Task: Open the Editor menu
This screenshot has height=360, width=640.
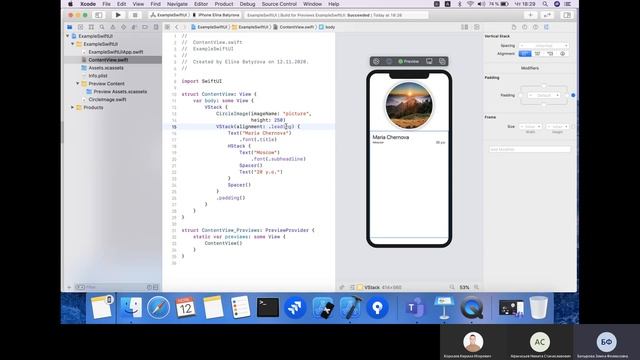Action: click(201, 4)
